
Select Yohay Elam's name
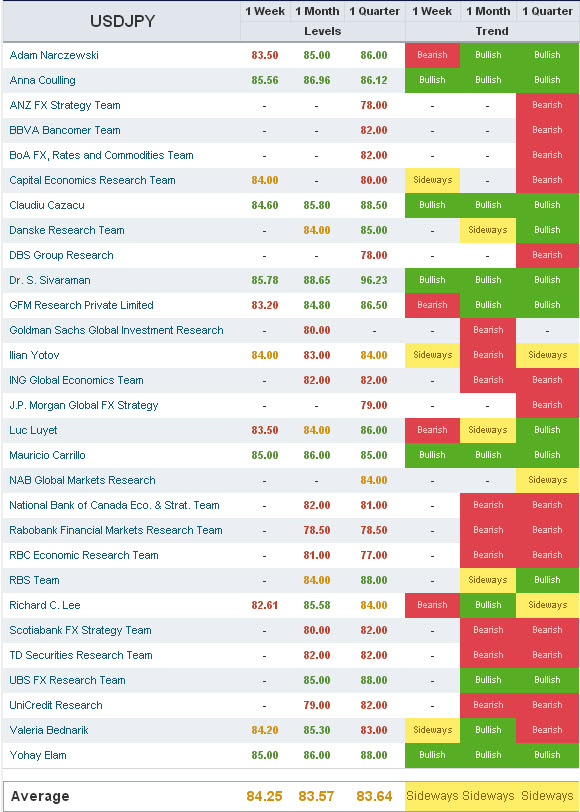(x=38, y=756)
